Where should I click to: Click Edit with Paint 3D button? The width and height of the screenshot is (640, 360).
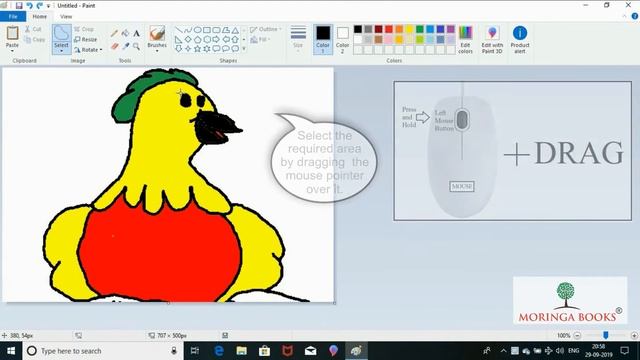pyautogui.click(x=492, y=39)
